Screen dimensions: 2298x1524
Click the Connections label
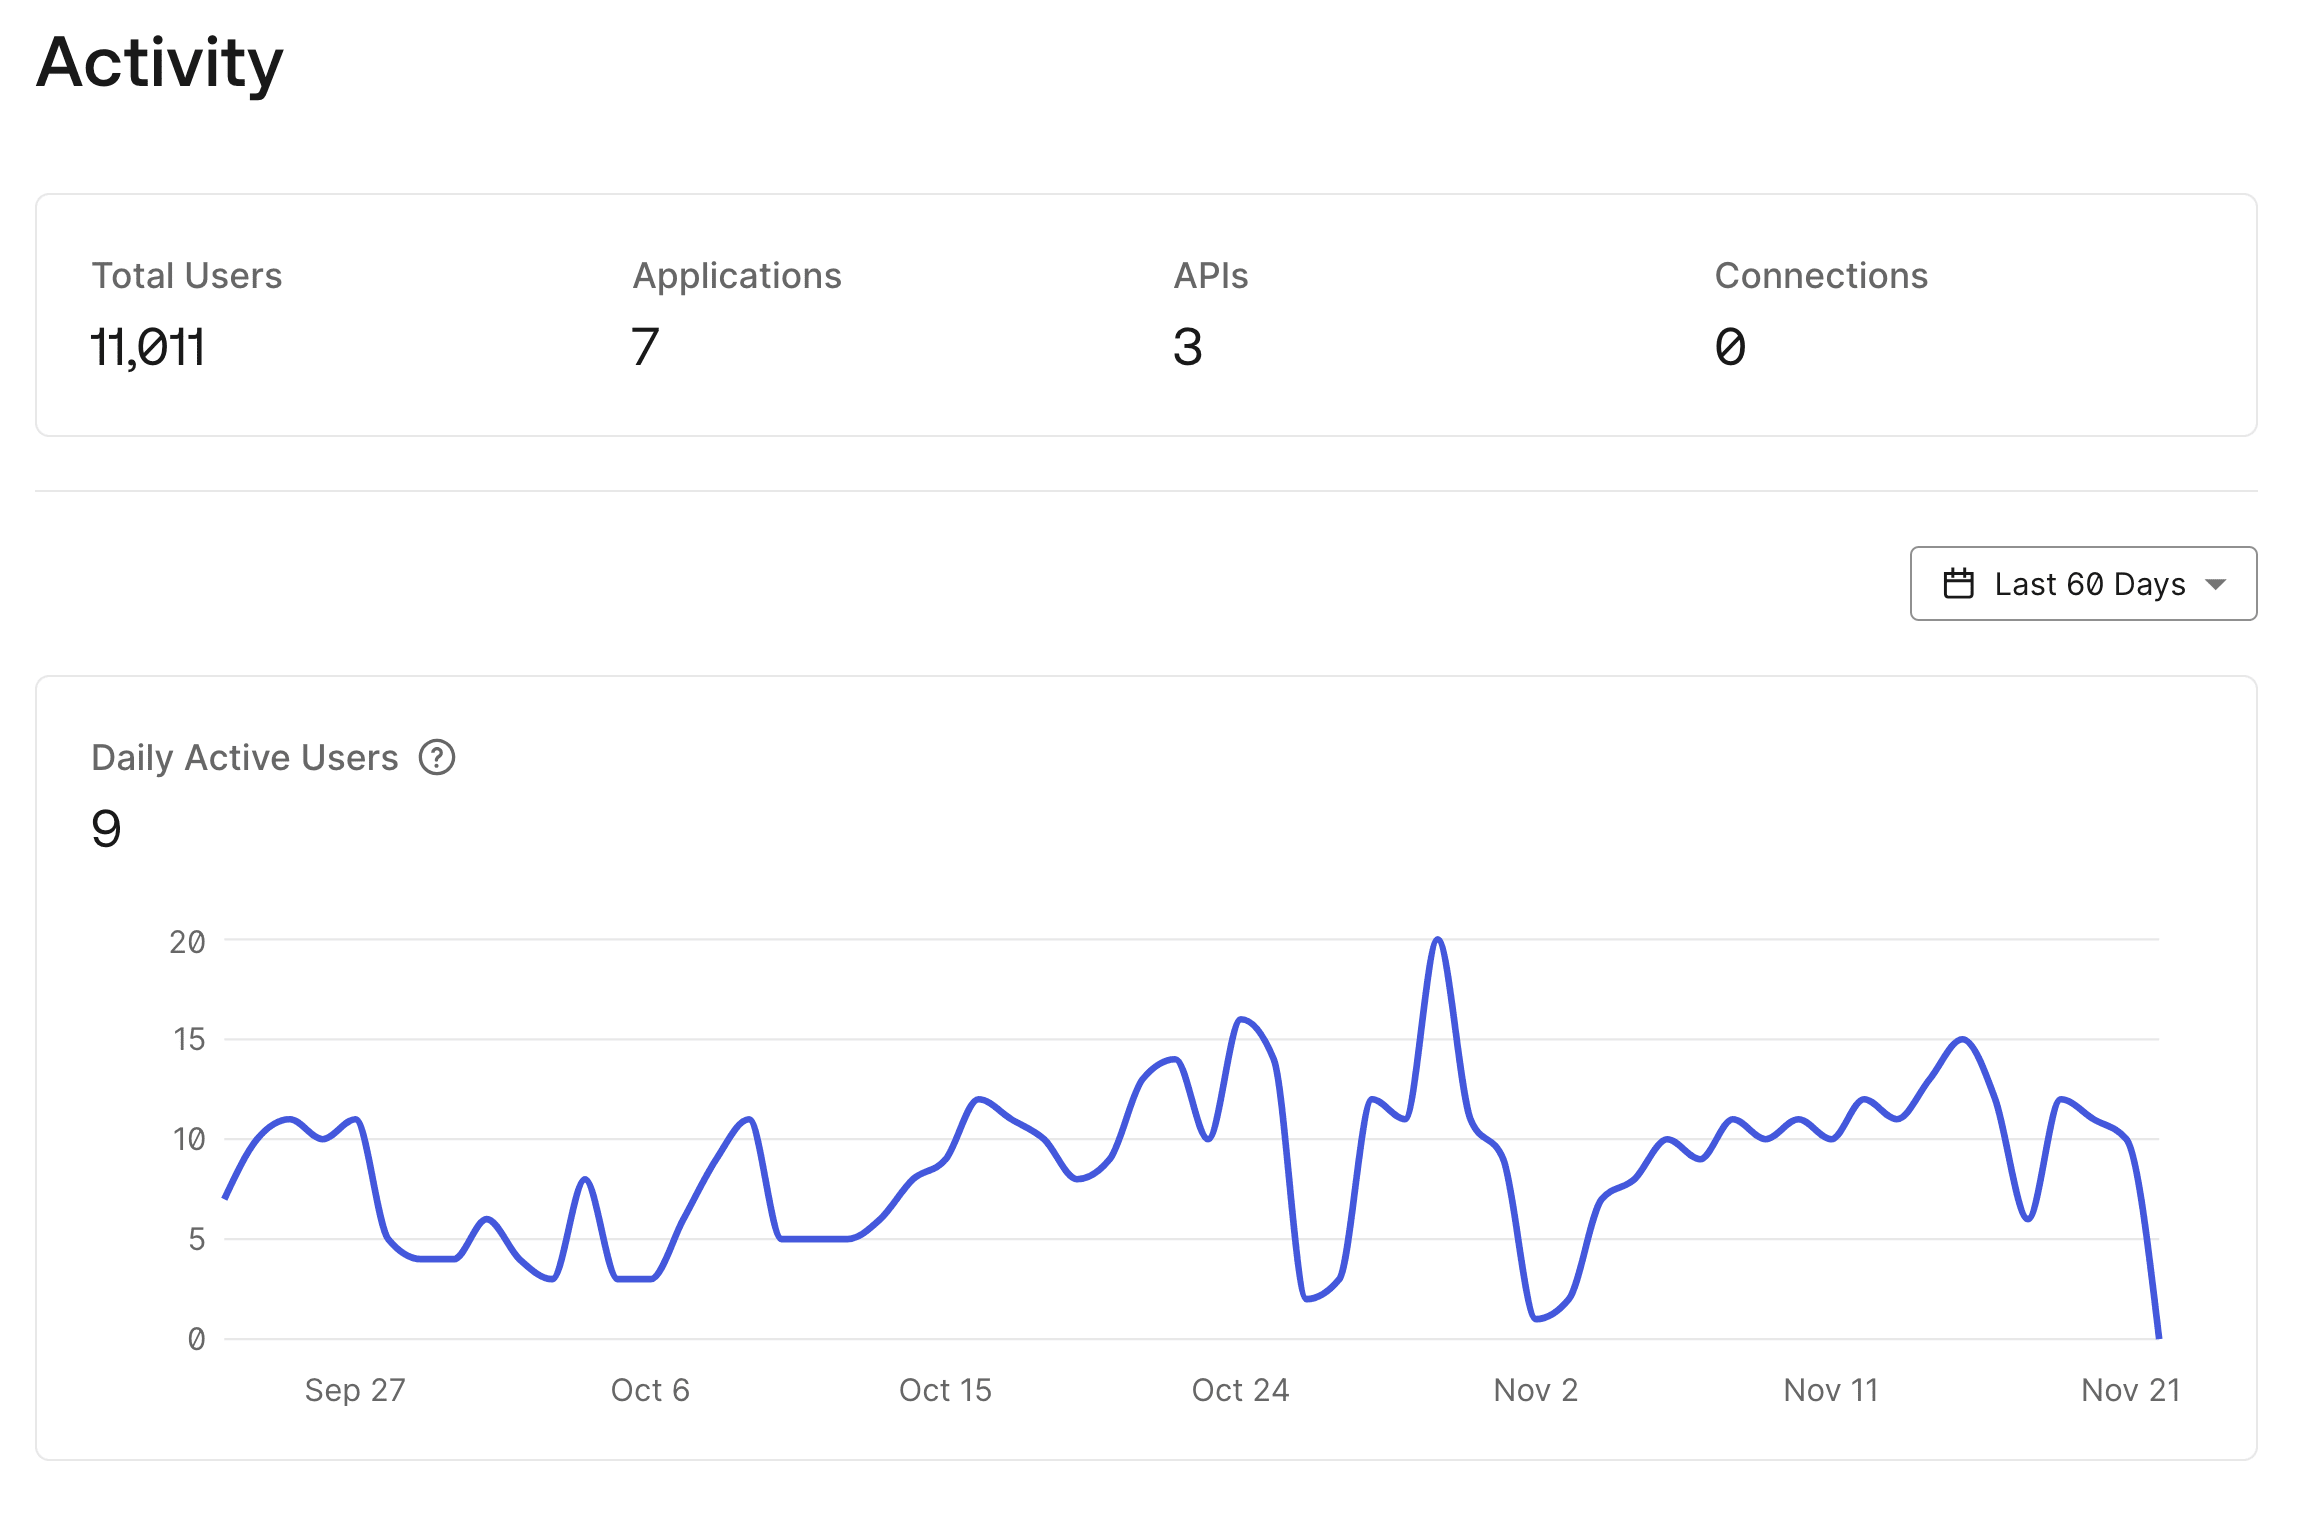pyautogui.click(x=1821, y=276)
